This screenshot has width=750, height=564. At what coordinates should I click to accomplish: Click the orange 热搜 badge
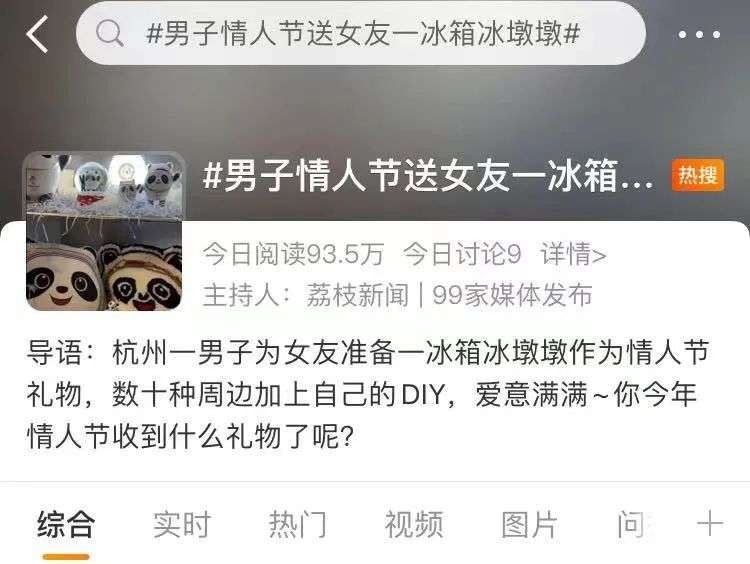698,175
